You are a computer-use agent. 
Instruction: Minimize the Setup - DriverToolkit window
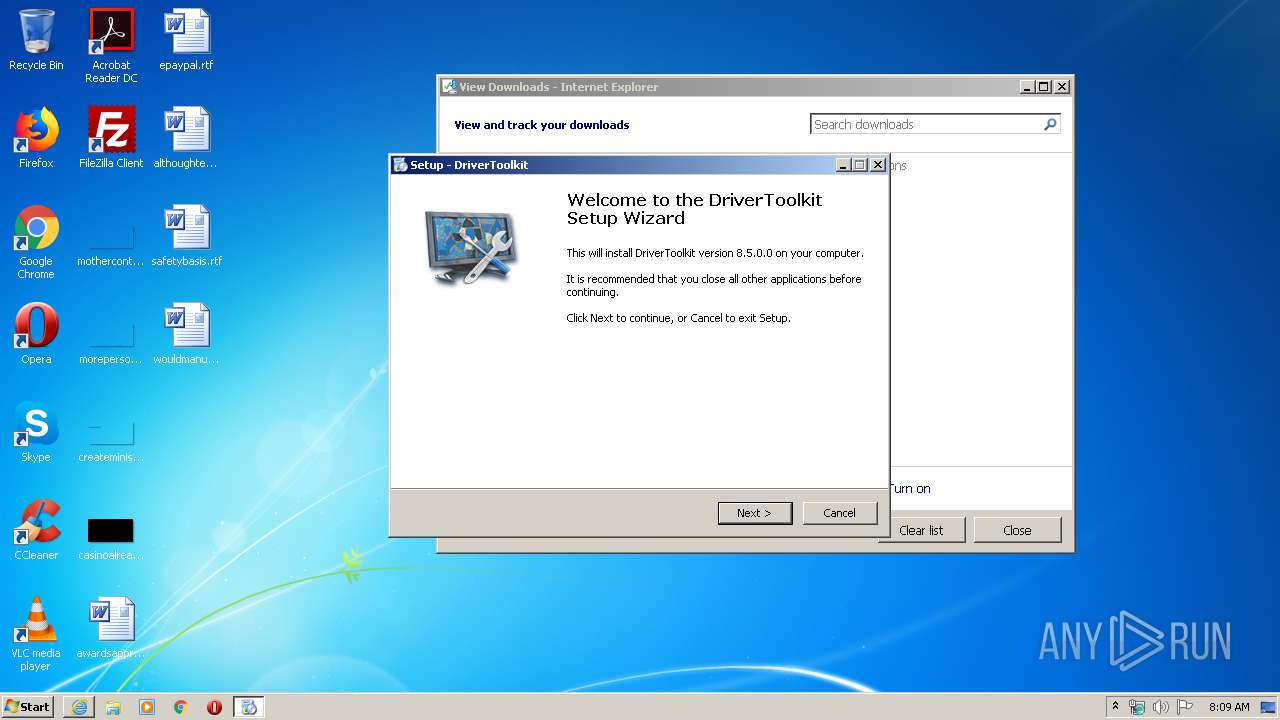click(x=843, y=165)
